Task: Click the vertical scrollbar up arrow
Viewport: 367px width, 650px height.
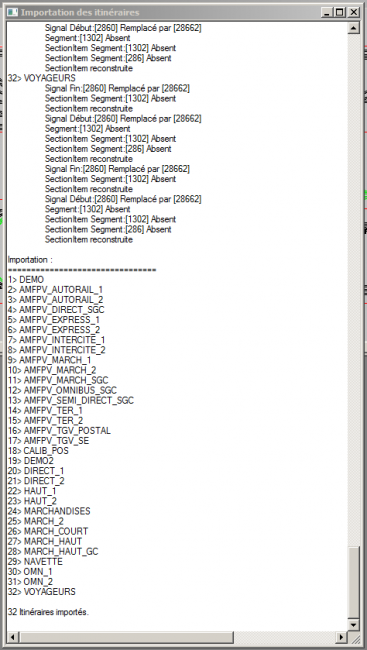Action: pyautogui.click(x=354, y=28)
